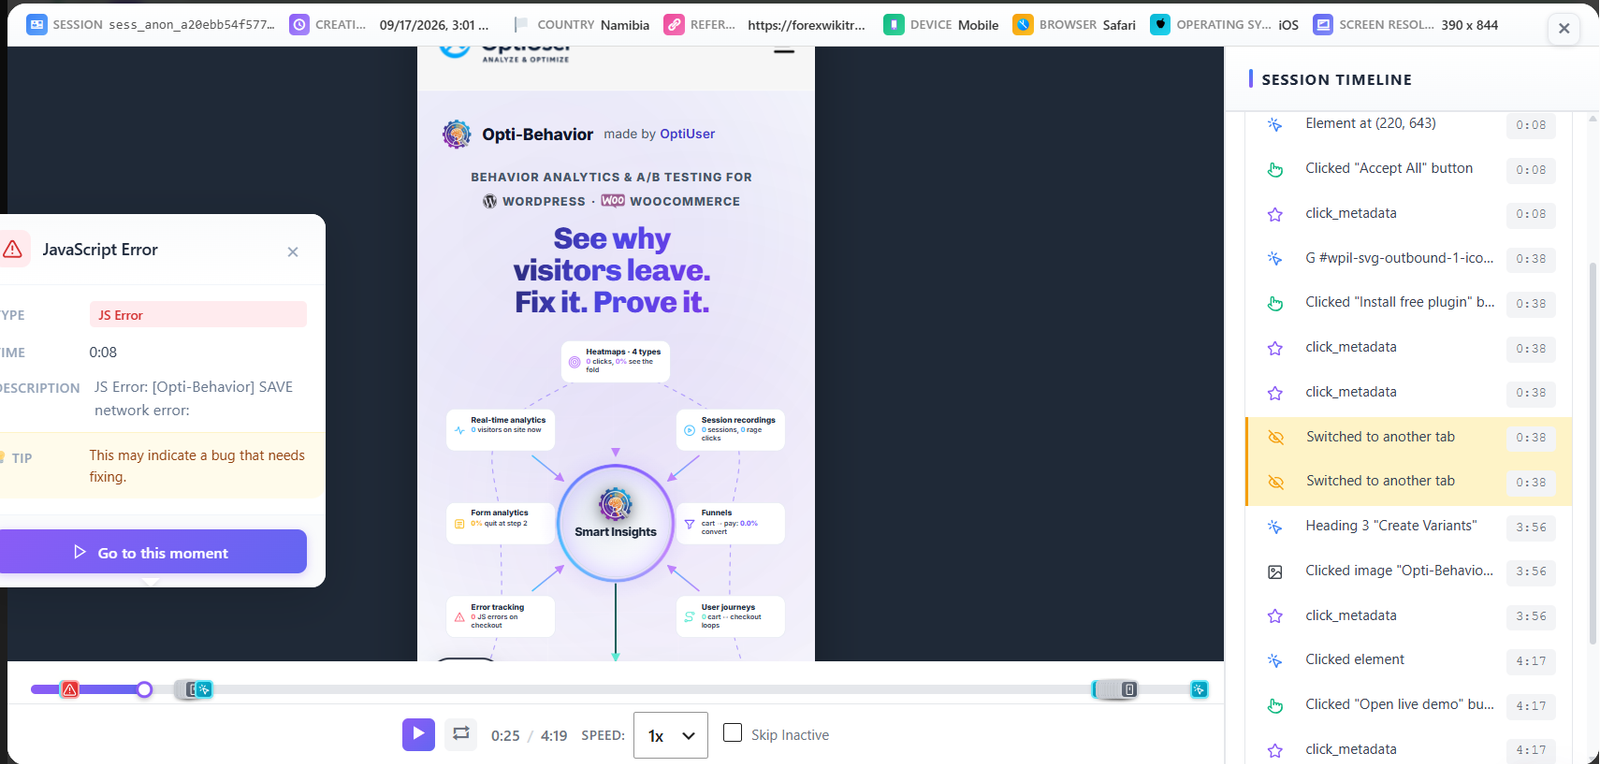Click star icon of click_metadata at 3:56
This screenshot has height=764, width=1600.
click(1275, 616)
